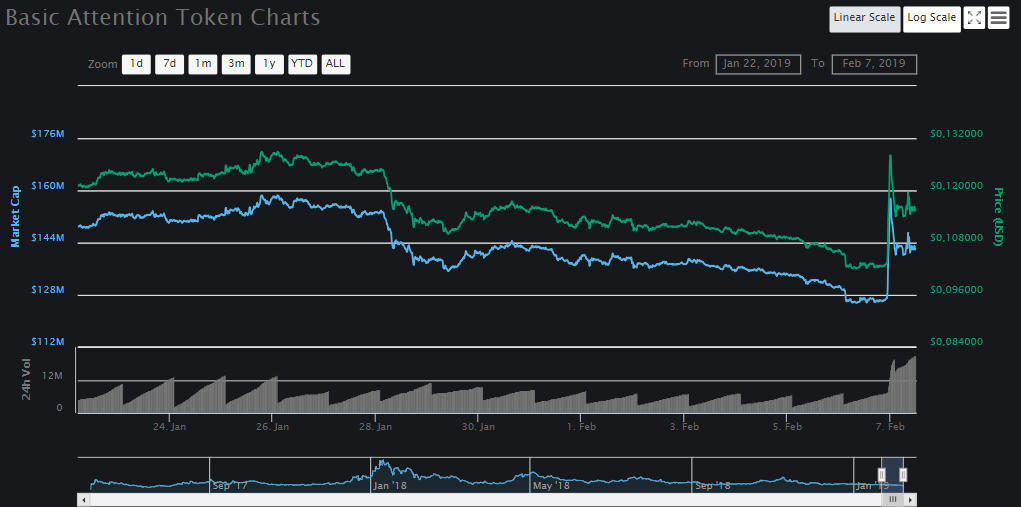Choose the 3m zoom option
The height and width of the screenshot is (507, 1021).
pyautogui.click(x=236, y=64)
